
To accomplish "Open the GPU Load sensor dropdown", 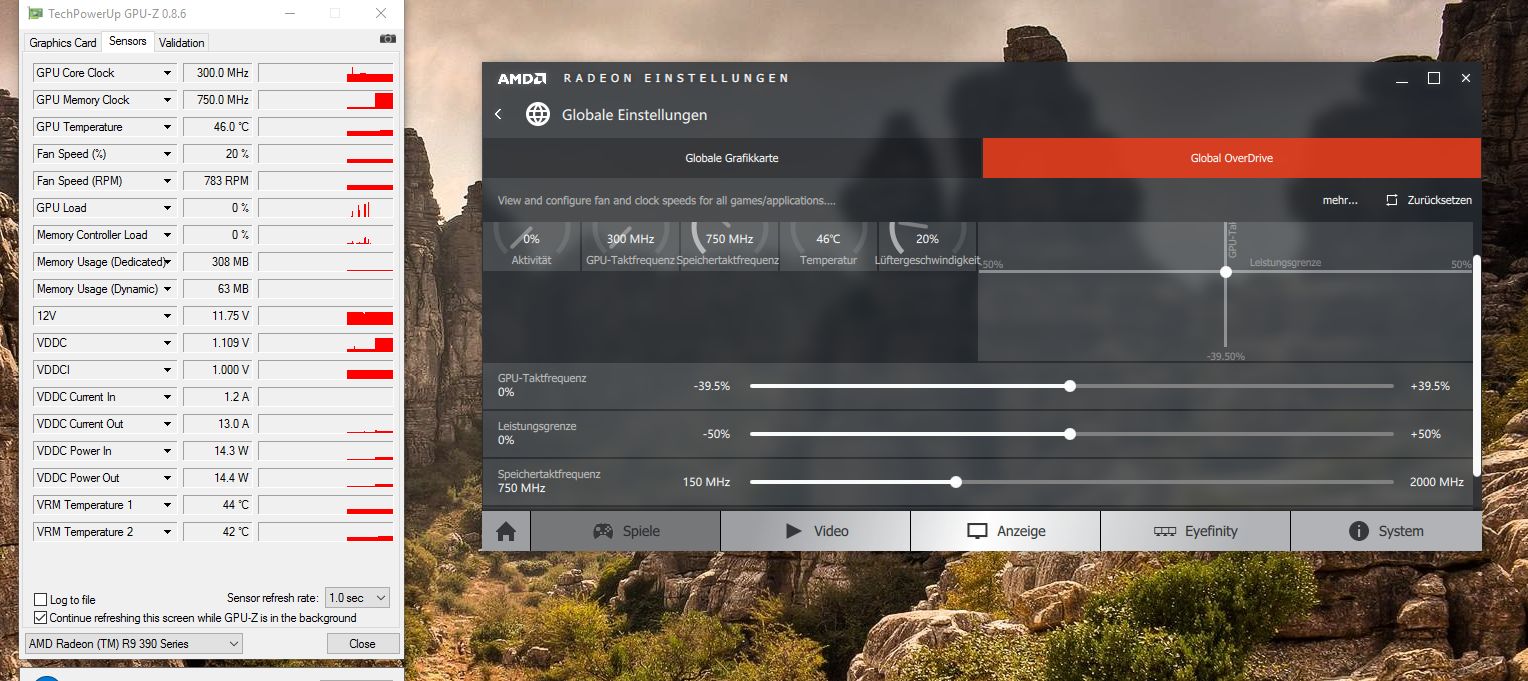I will tap(168, 208).
